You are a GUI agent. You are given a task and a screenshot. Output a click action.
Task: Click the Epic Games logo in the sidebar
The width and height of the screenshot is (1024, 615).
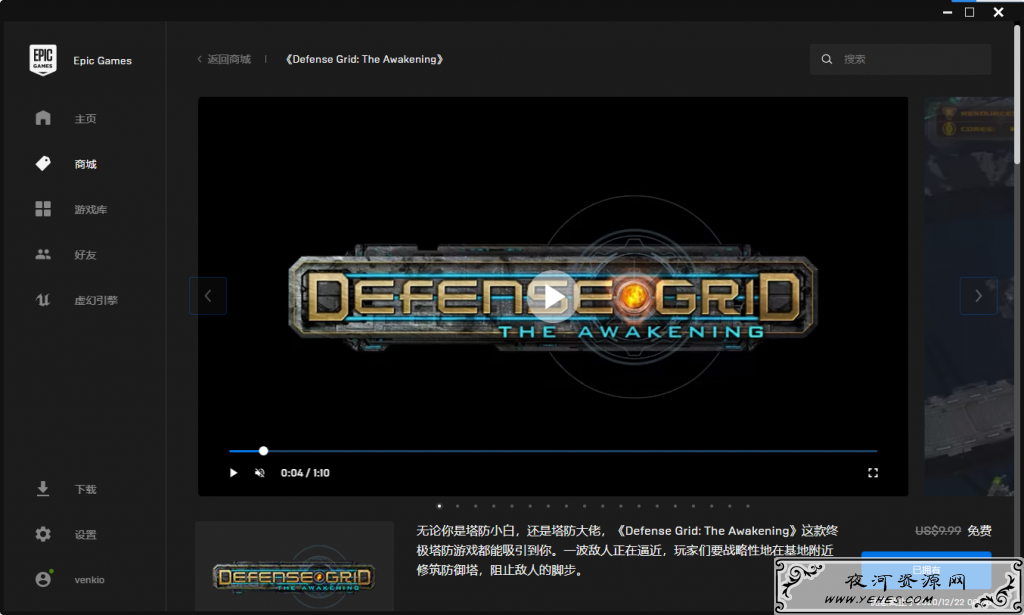pyautogui.click(x=42, y=60)
